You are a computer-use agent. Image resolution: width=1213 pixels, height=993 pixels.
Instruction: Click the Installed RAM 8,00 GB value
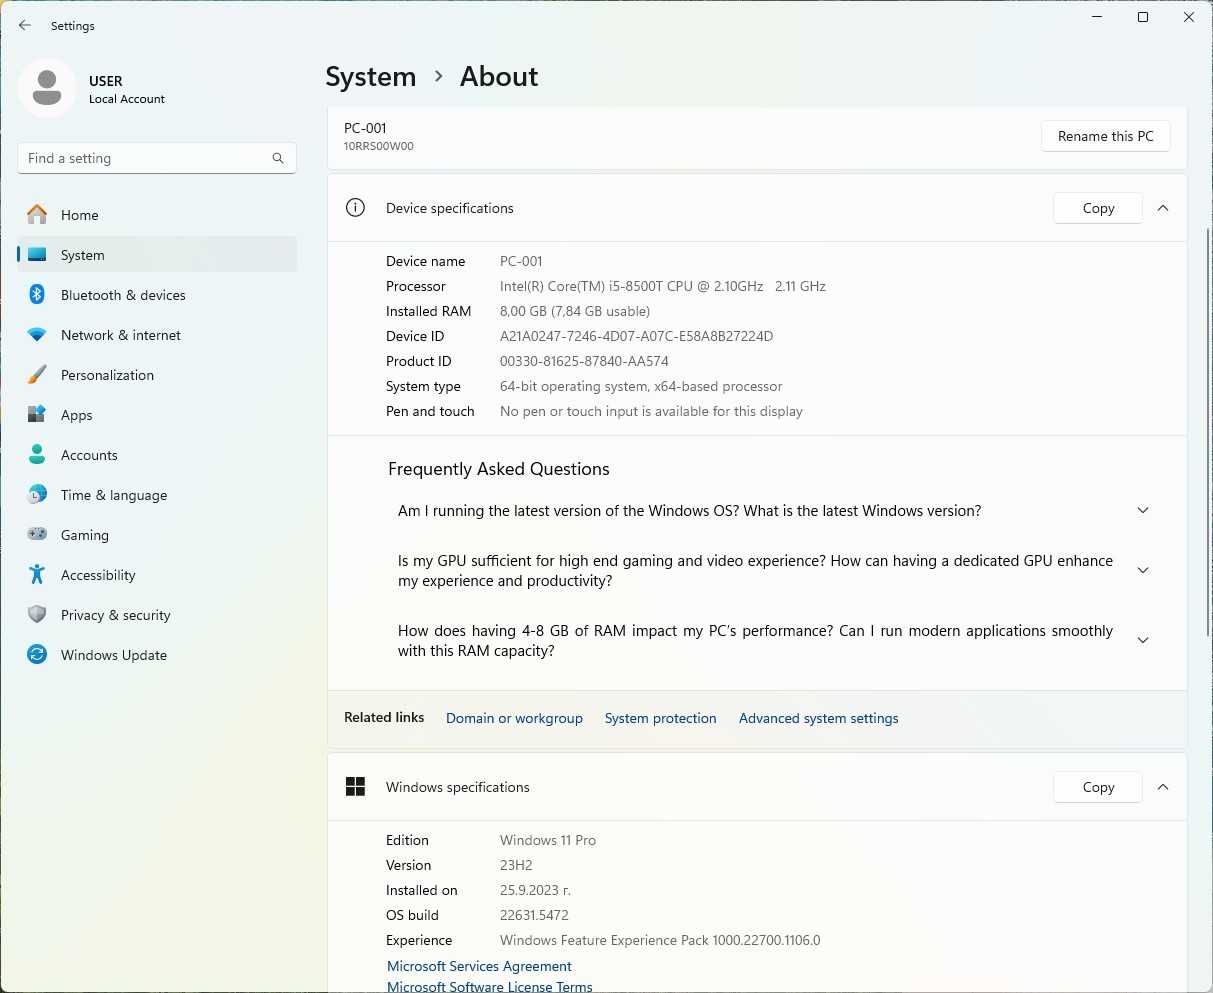[575, 311]
